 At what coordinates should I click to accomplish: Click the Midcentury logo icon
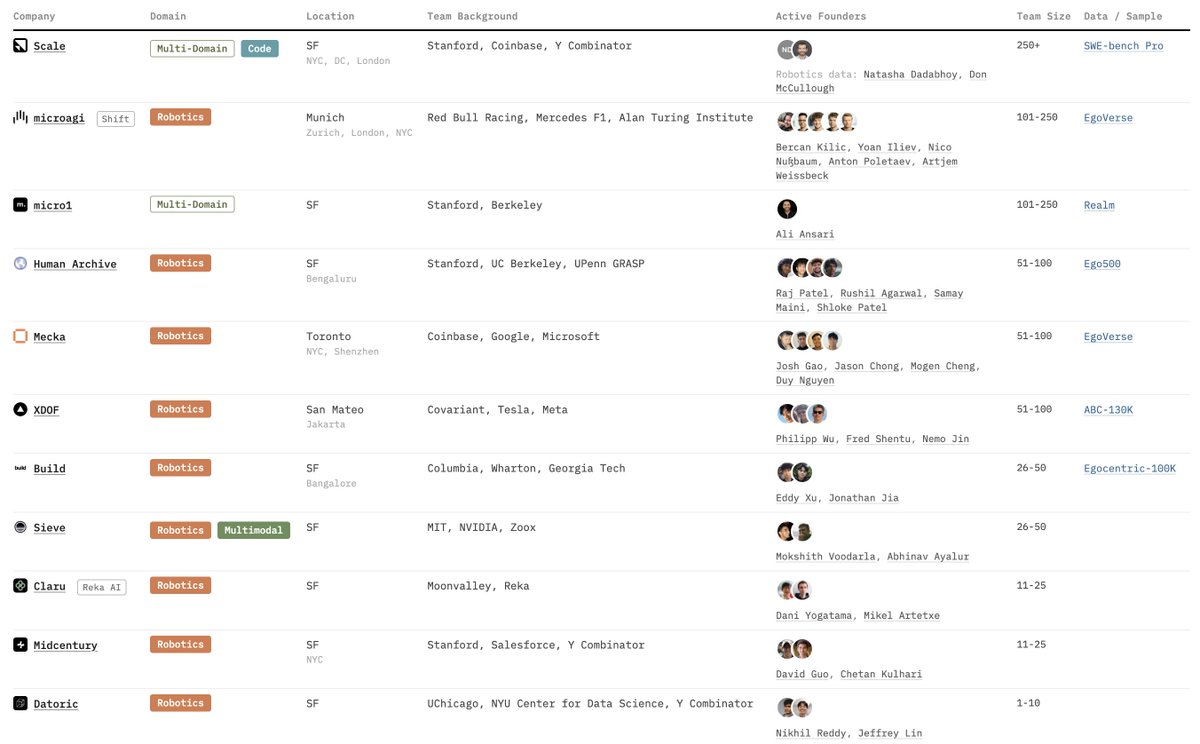[x=20, y=645]
